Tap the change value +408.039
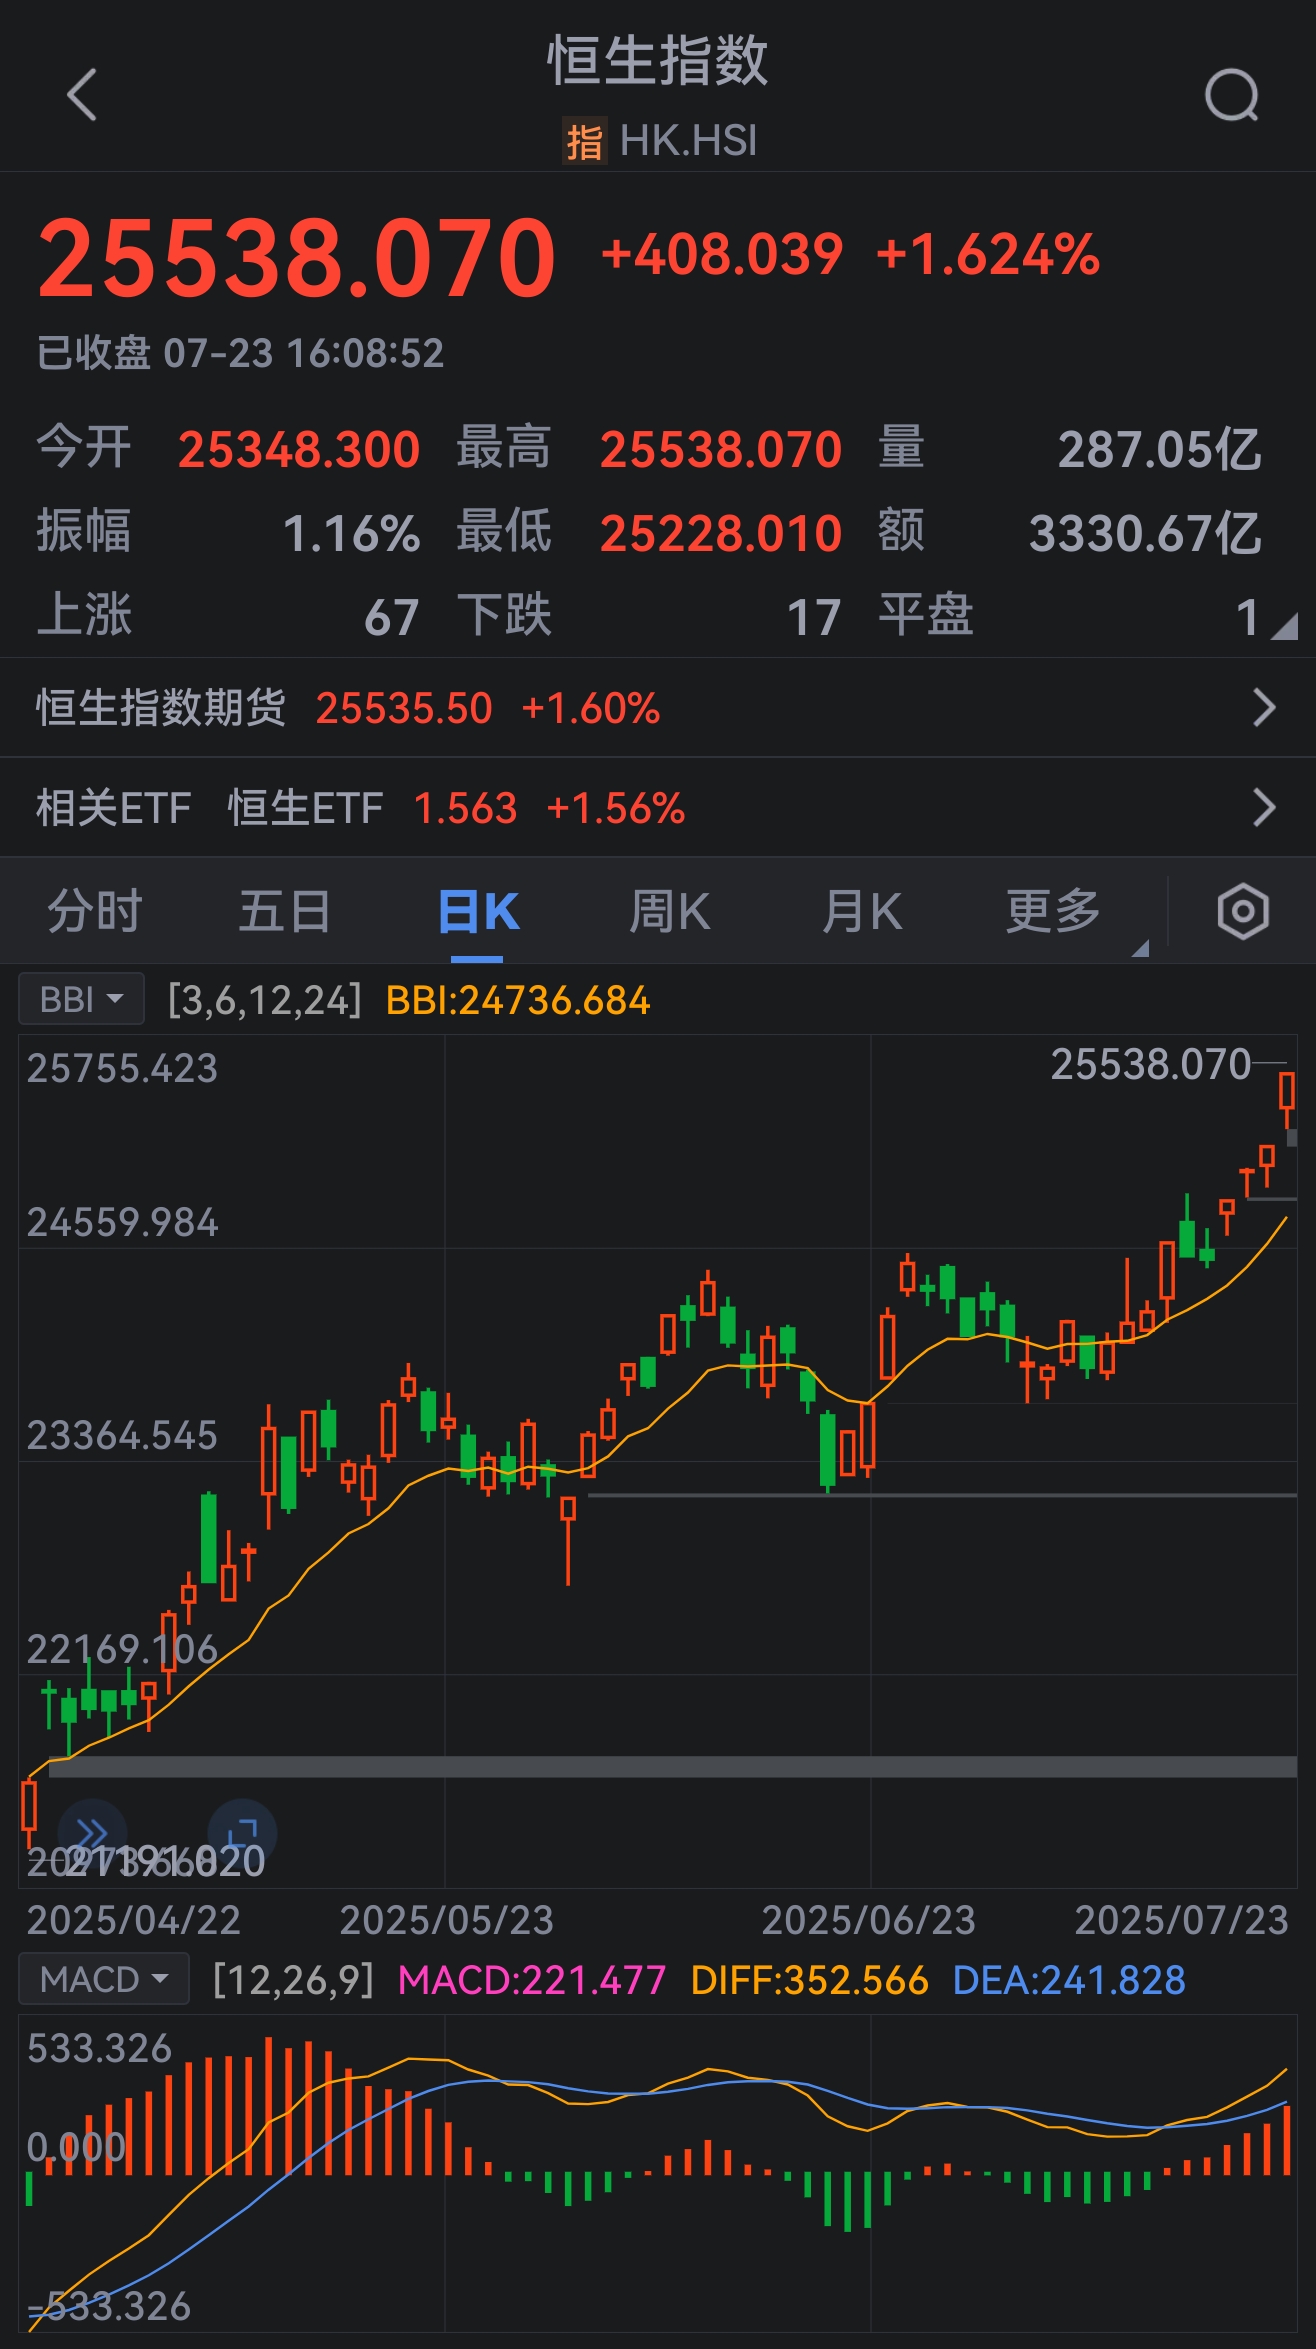Viewport: 1316px width, 2349px height. tap(722, 254)
